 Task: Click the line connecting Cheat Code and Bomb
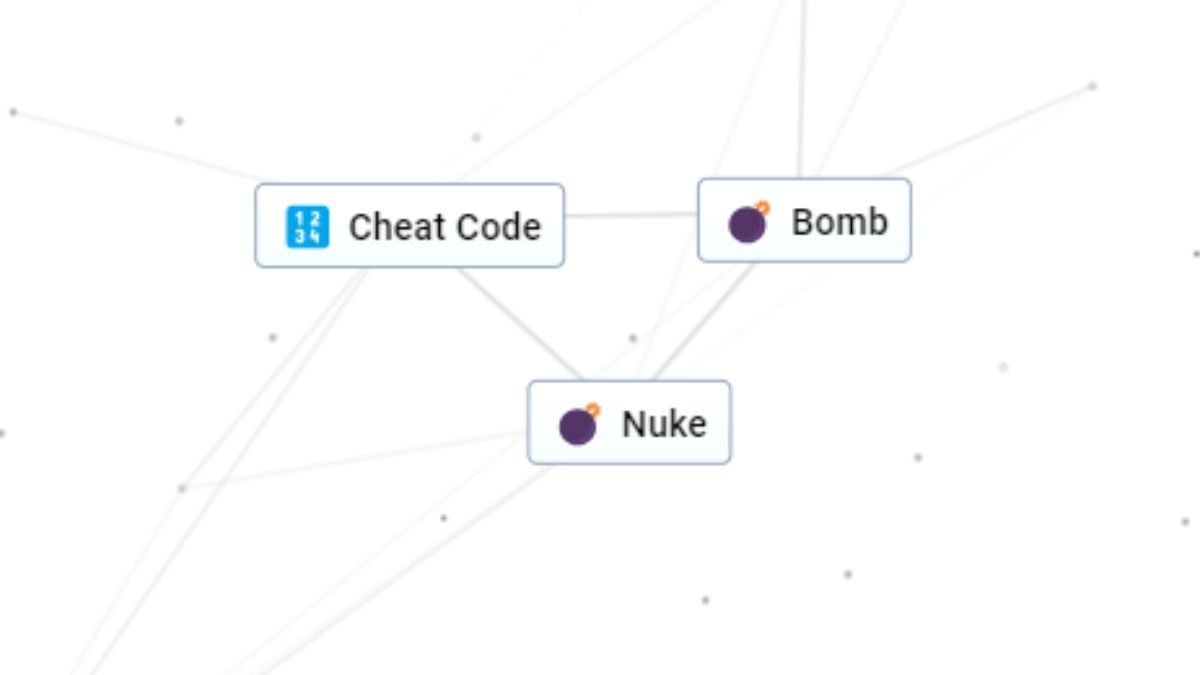[x=632, y=216]
